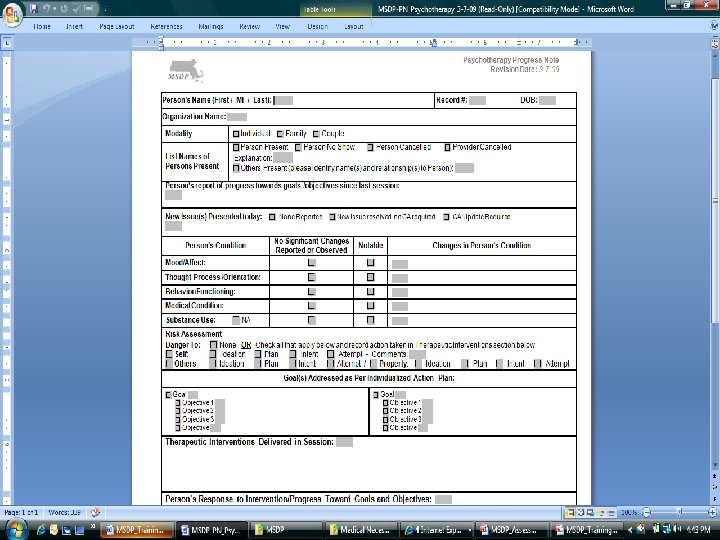The width and height of the screenshot is (720, 540).
Task: Click the Save icon in Quick Access Toolbar
Action: pyautogui.click(x=34, y=9)
